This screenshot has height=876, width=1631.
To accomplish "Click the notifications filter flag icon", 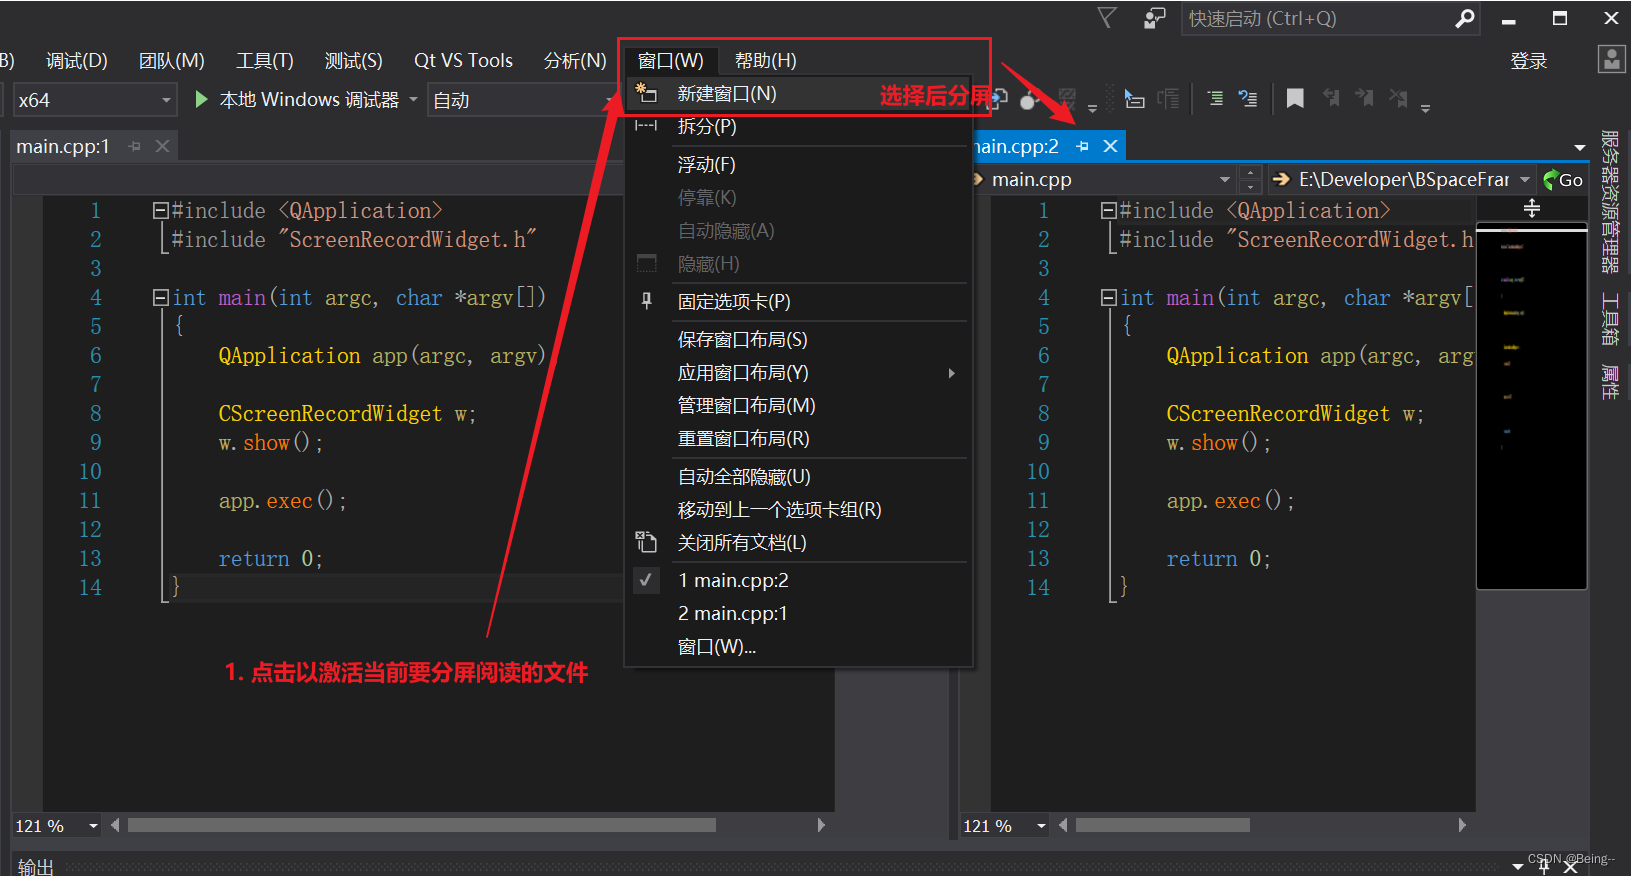I will point(1107,18).
